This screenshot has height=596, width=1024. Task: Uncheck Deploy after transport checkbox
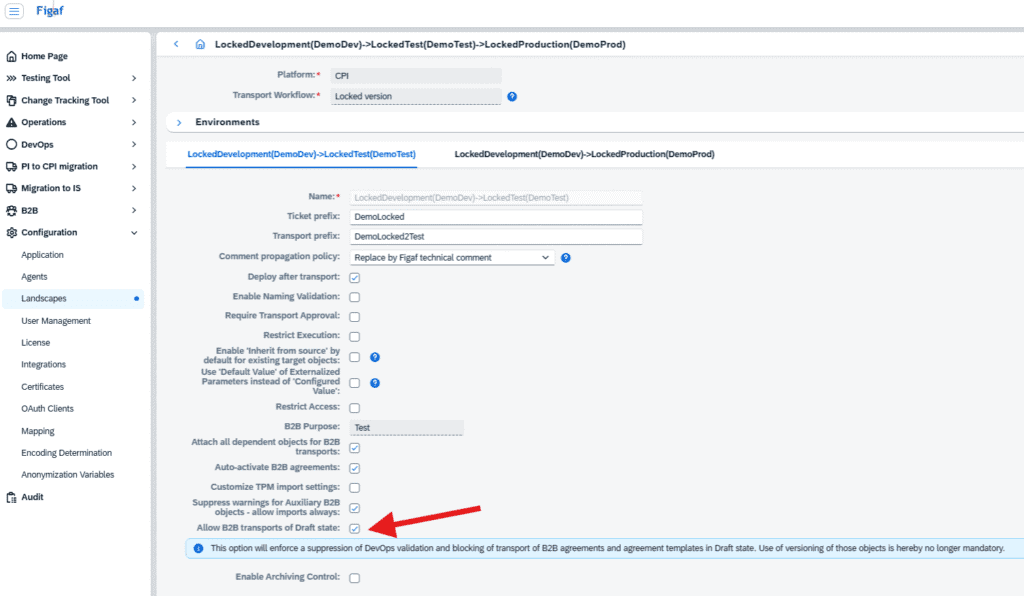click(355, 277)
